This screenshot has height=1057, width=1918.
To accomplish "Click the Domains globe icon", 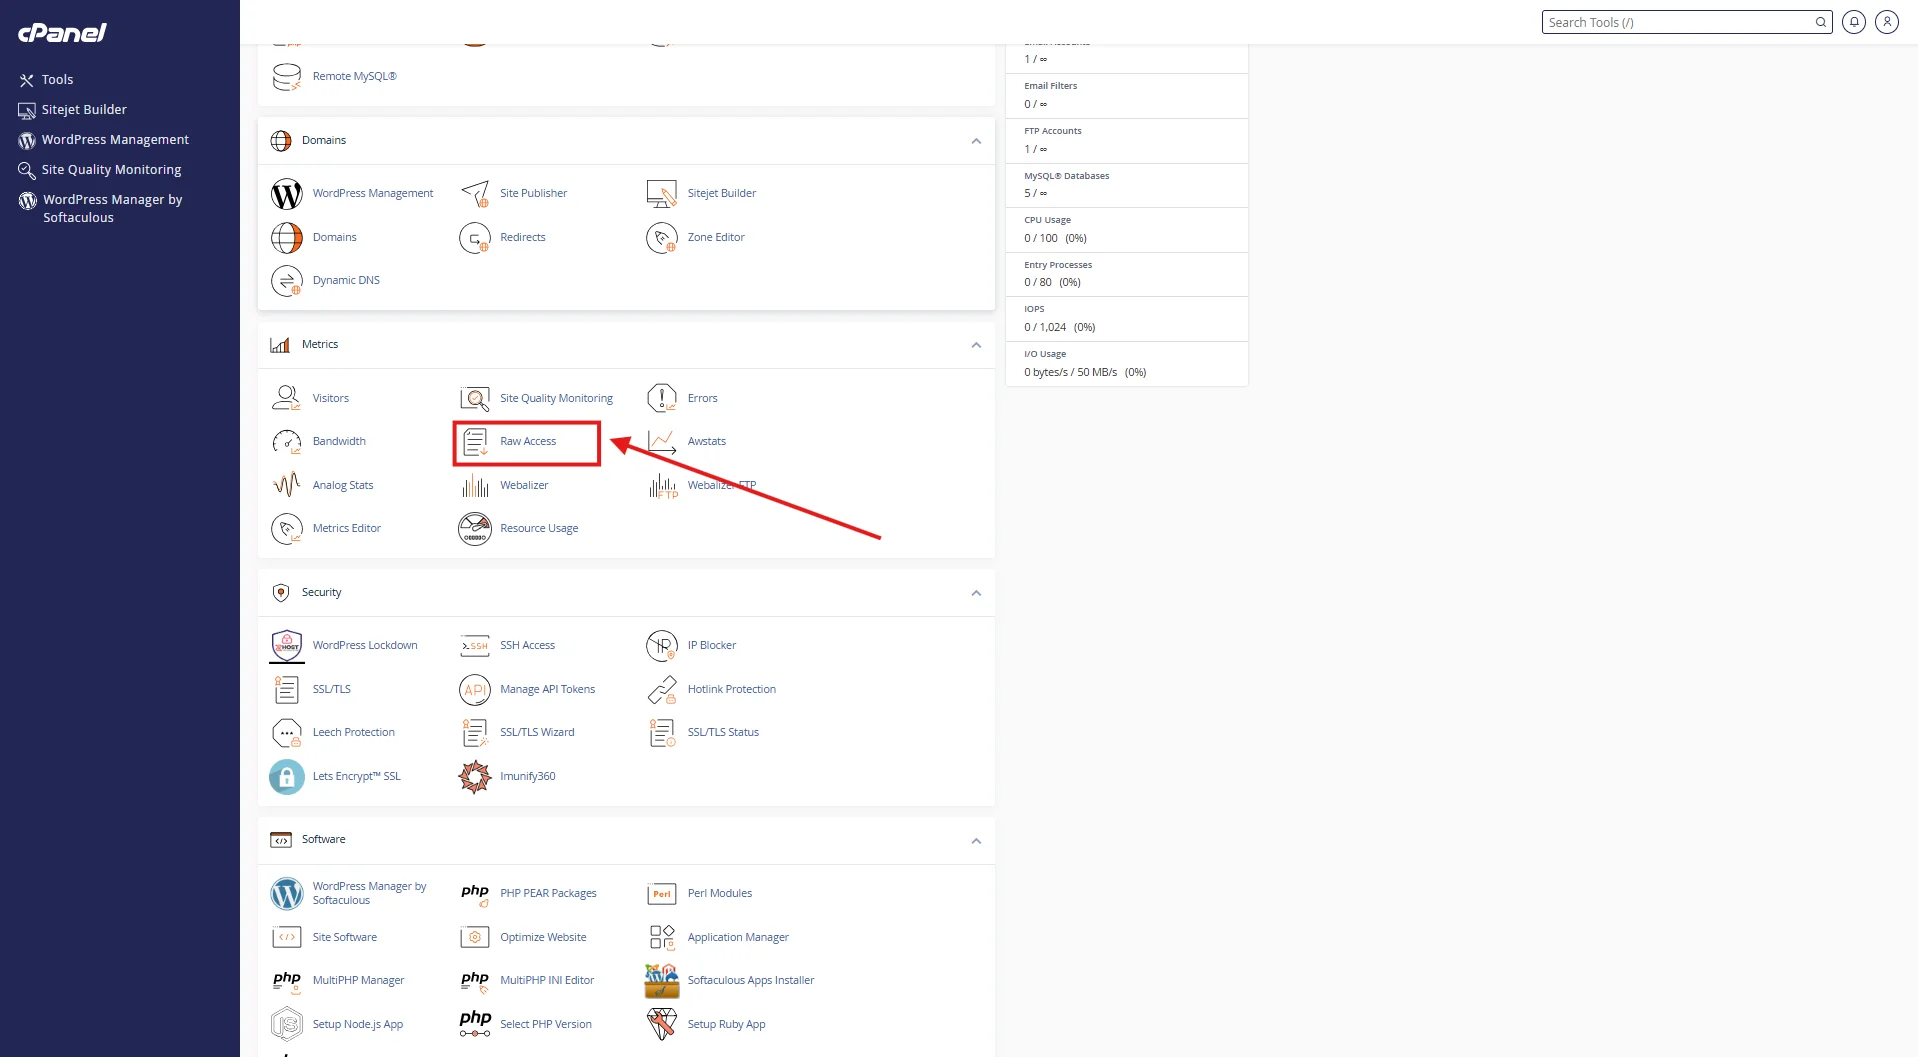I will 287,237.
